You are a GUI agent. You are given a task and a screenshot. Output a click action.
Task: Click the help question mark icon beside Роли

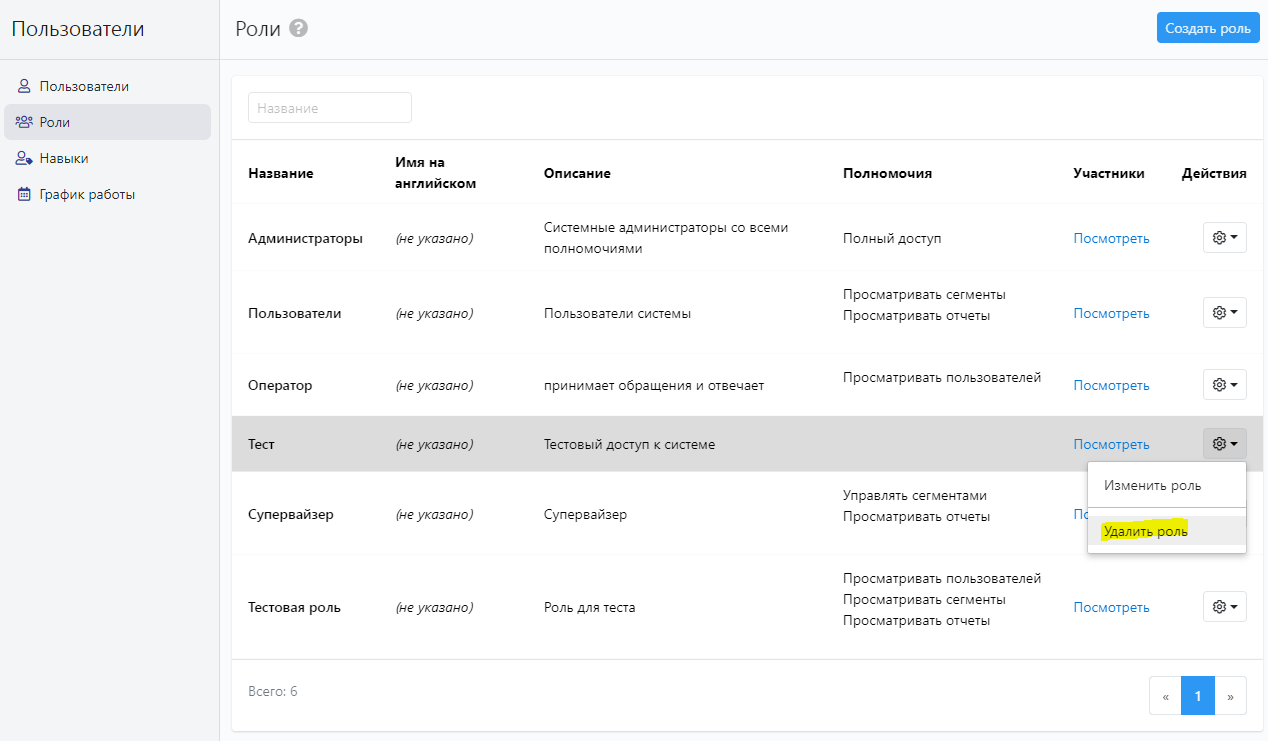(x=298, y=28)
